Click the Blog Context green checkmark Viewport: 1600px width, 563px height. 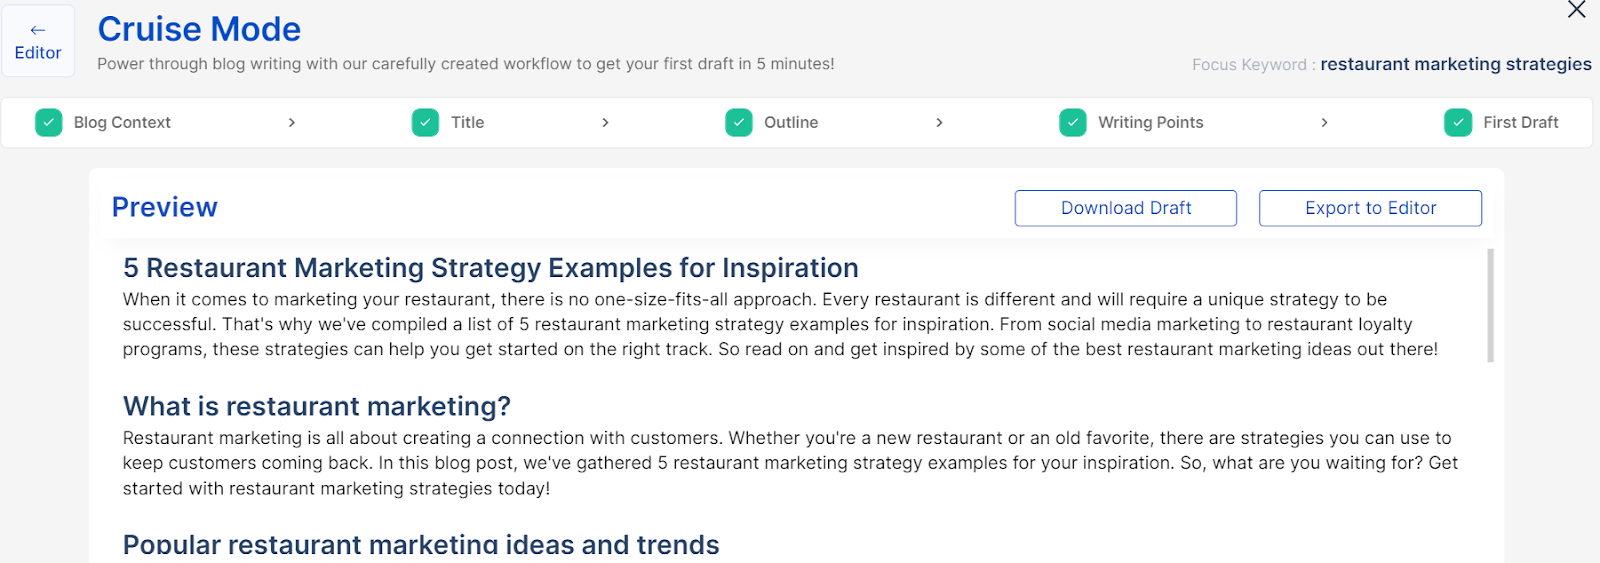point(49,122)
